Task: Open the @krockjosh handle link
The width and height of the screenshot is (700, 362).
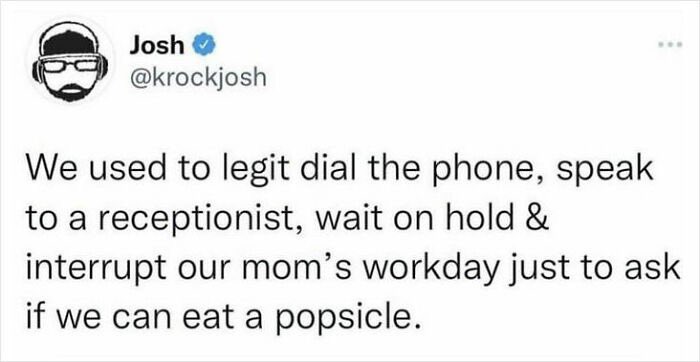Action: (x=197, y=79)
